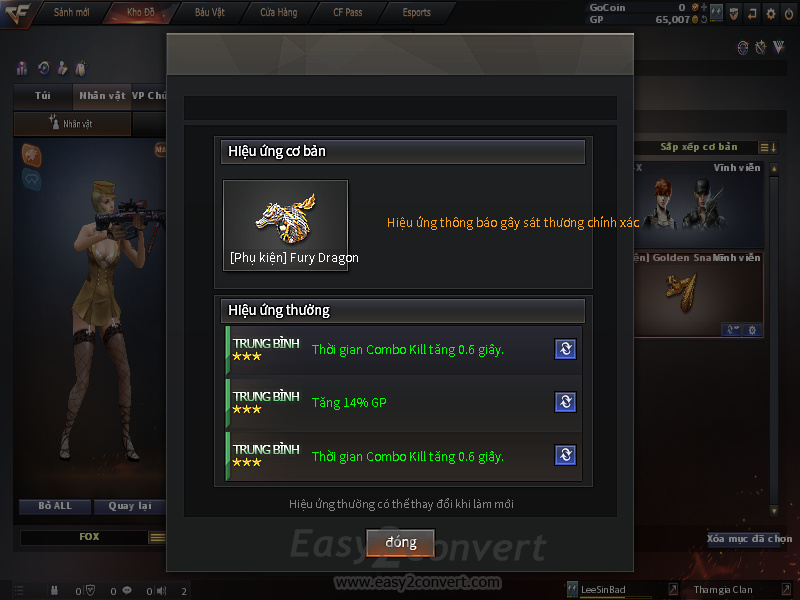800x600 pixels.
Task: Open the ranking podium icon
Action: (22, 68)
